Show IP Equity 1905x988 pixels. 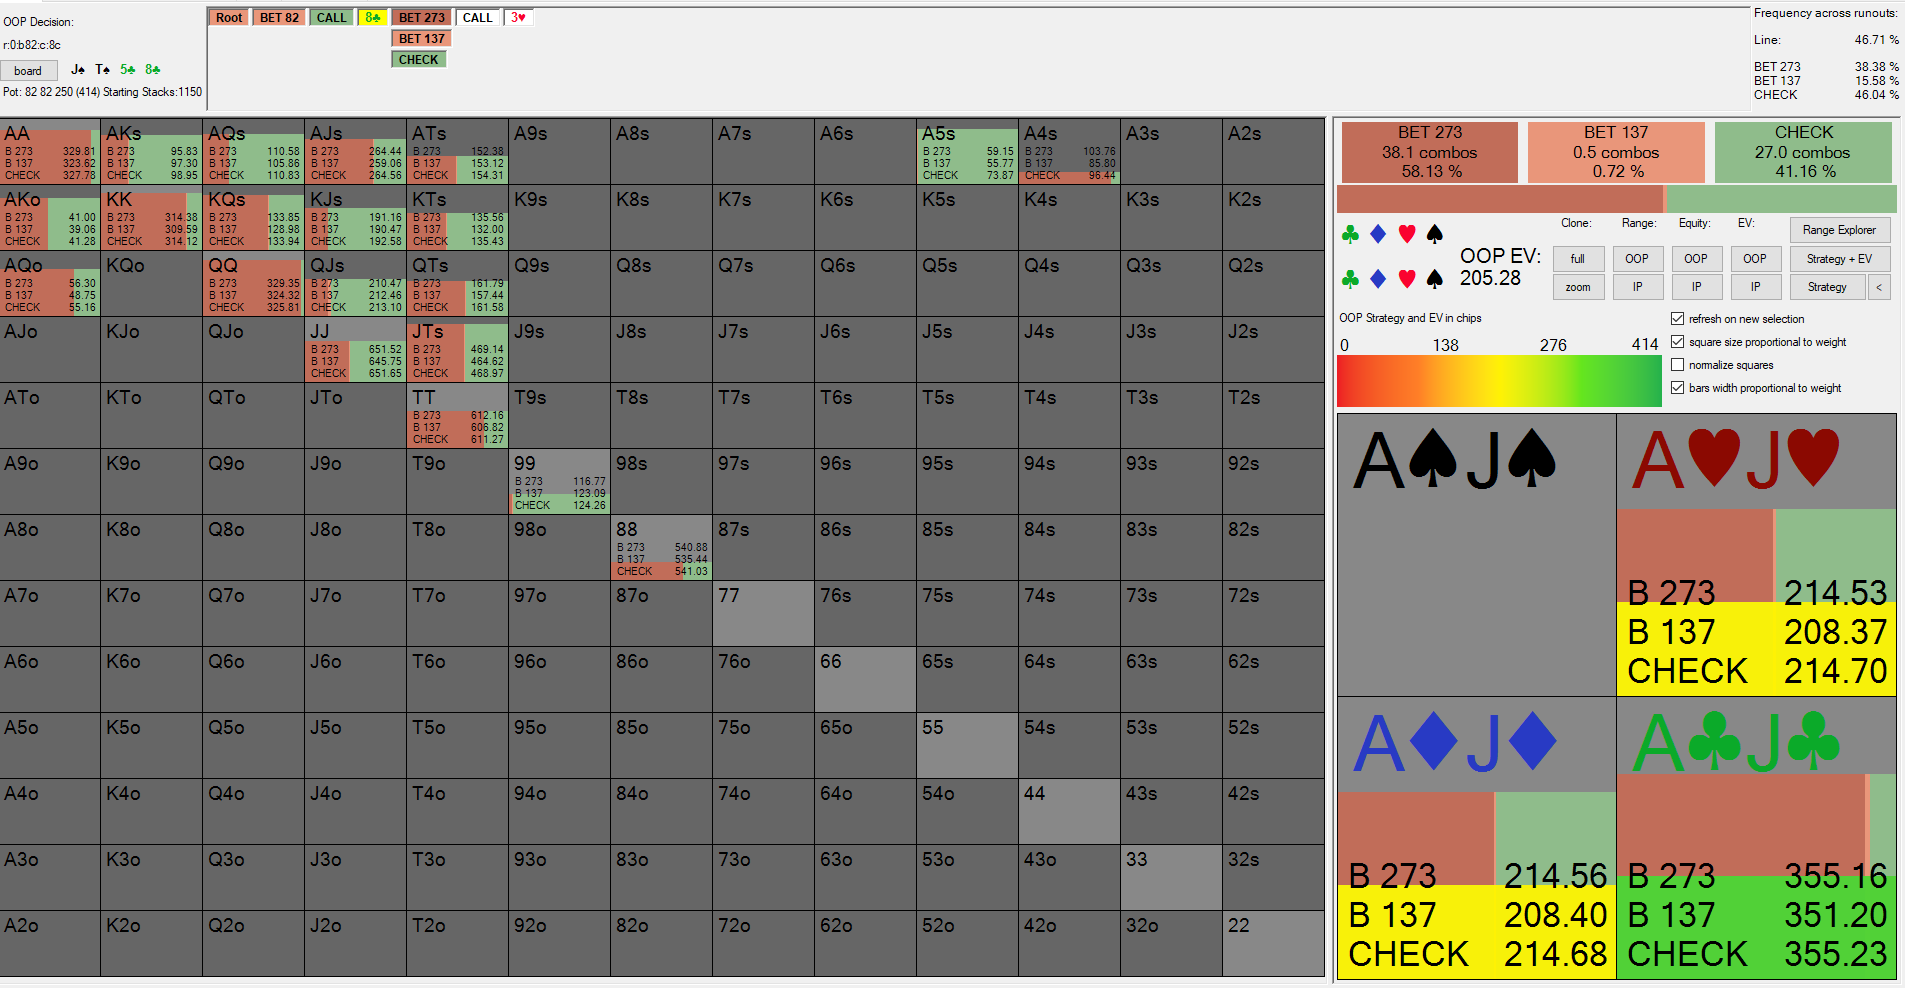coord(1696,287)
